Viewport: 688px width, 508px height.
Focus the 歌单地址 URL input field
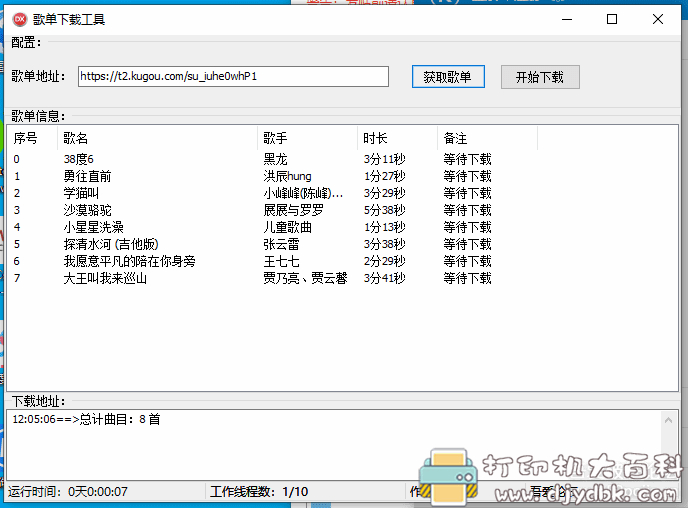point(233,76)
